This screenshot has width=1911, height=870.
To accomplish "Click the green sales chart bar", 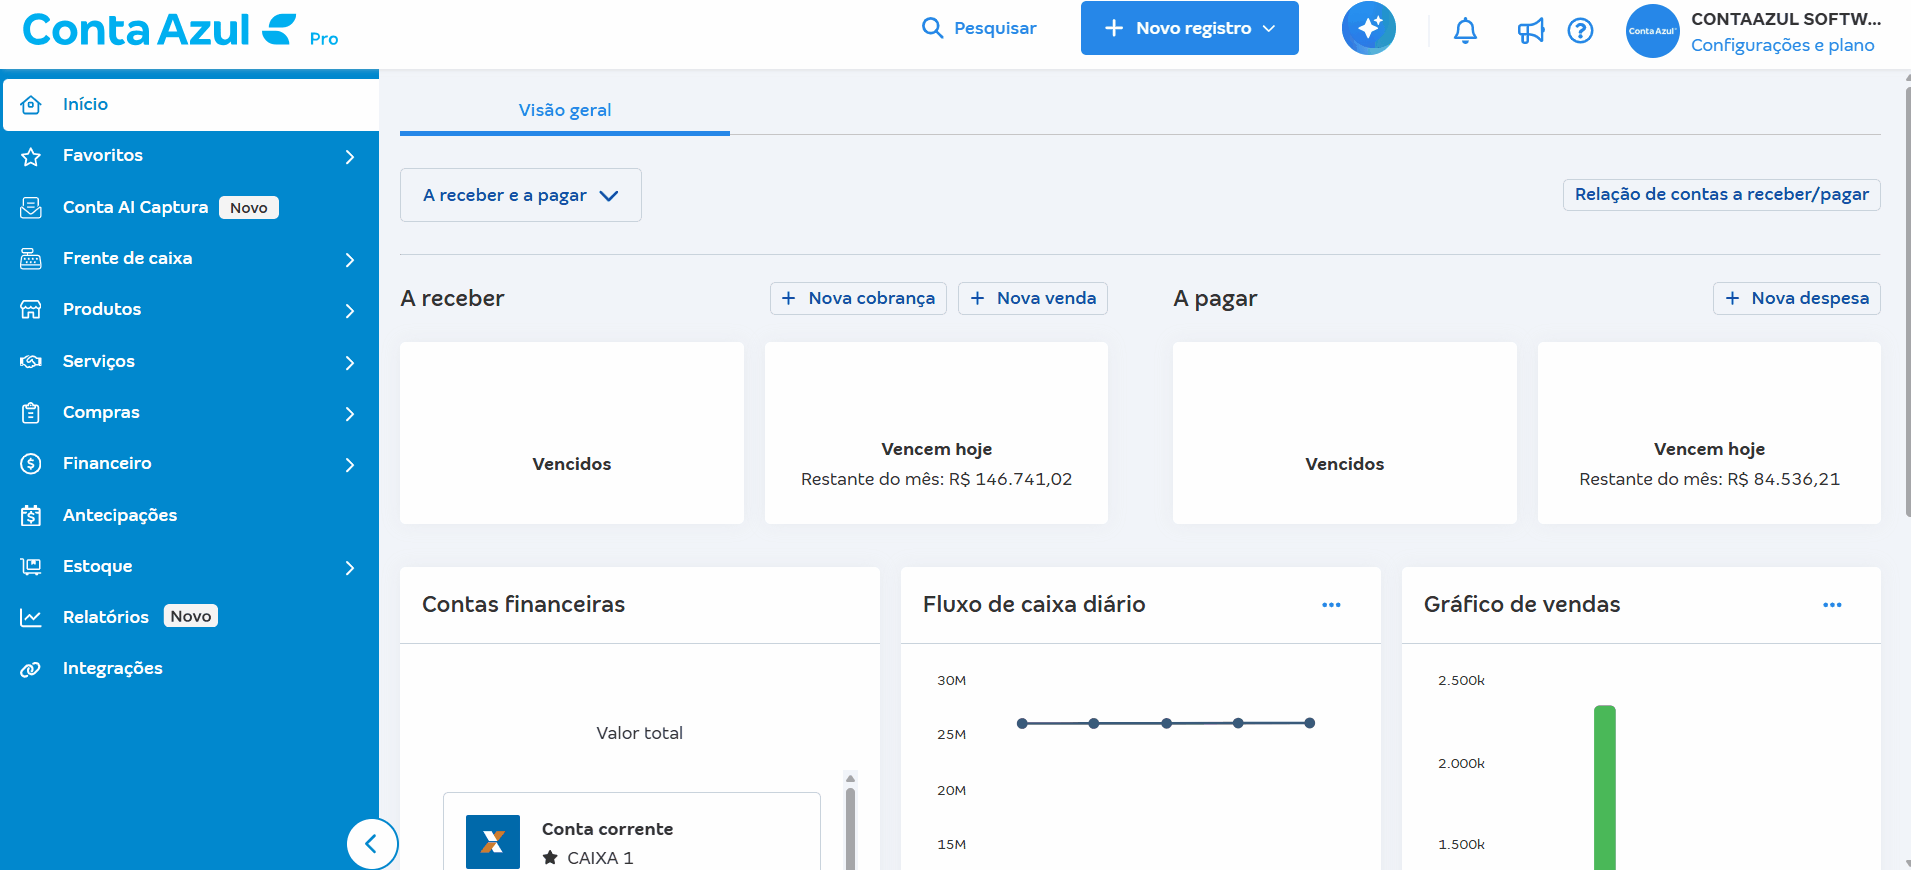I will click(x=1605, y=788).
